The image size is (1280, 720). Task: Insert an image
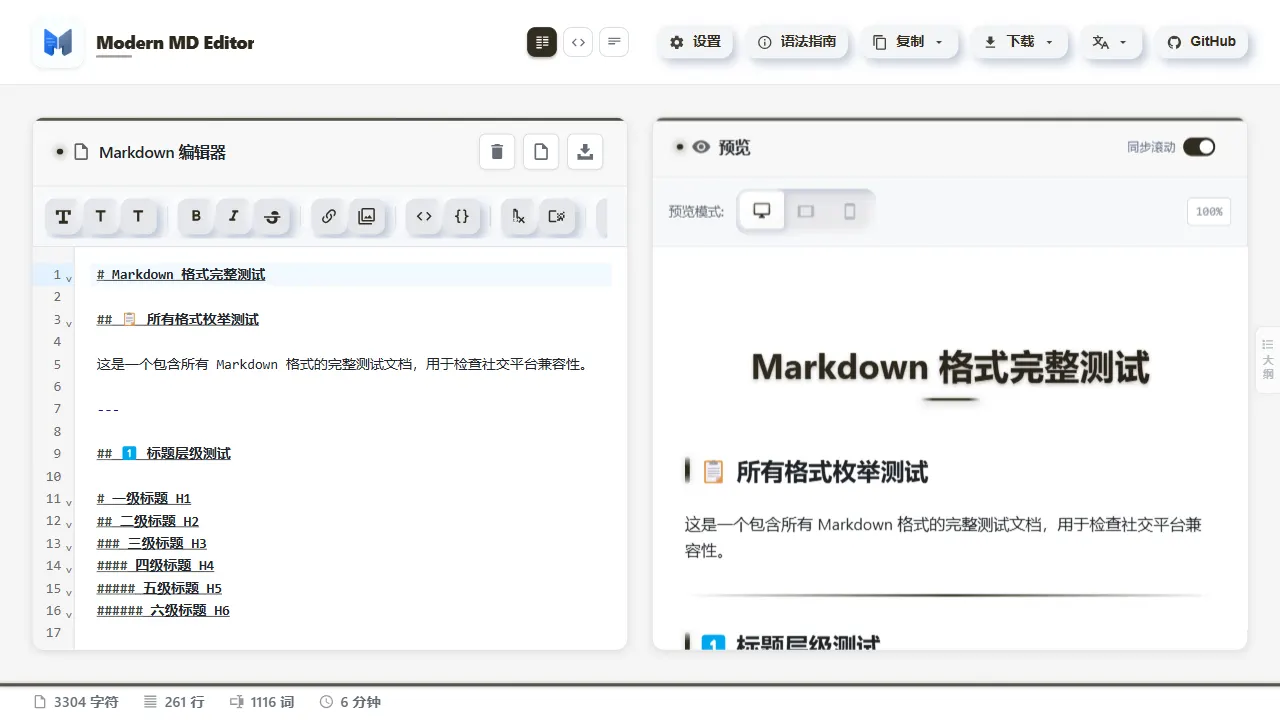[367, 216]
